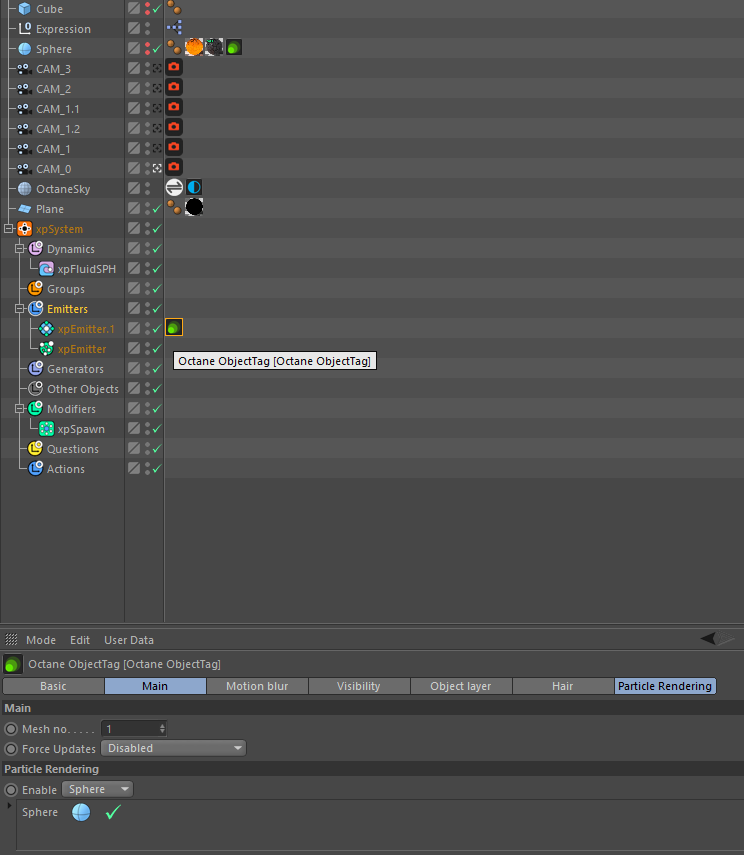Select the Generators tree item
The height and width of the screenshot is (855, 744).
point(75,369)
